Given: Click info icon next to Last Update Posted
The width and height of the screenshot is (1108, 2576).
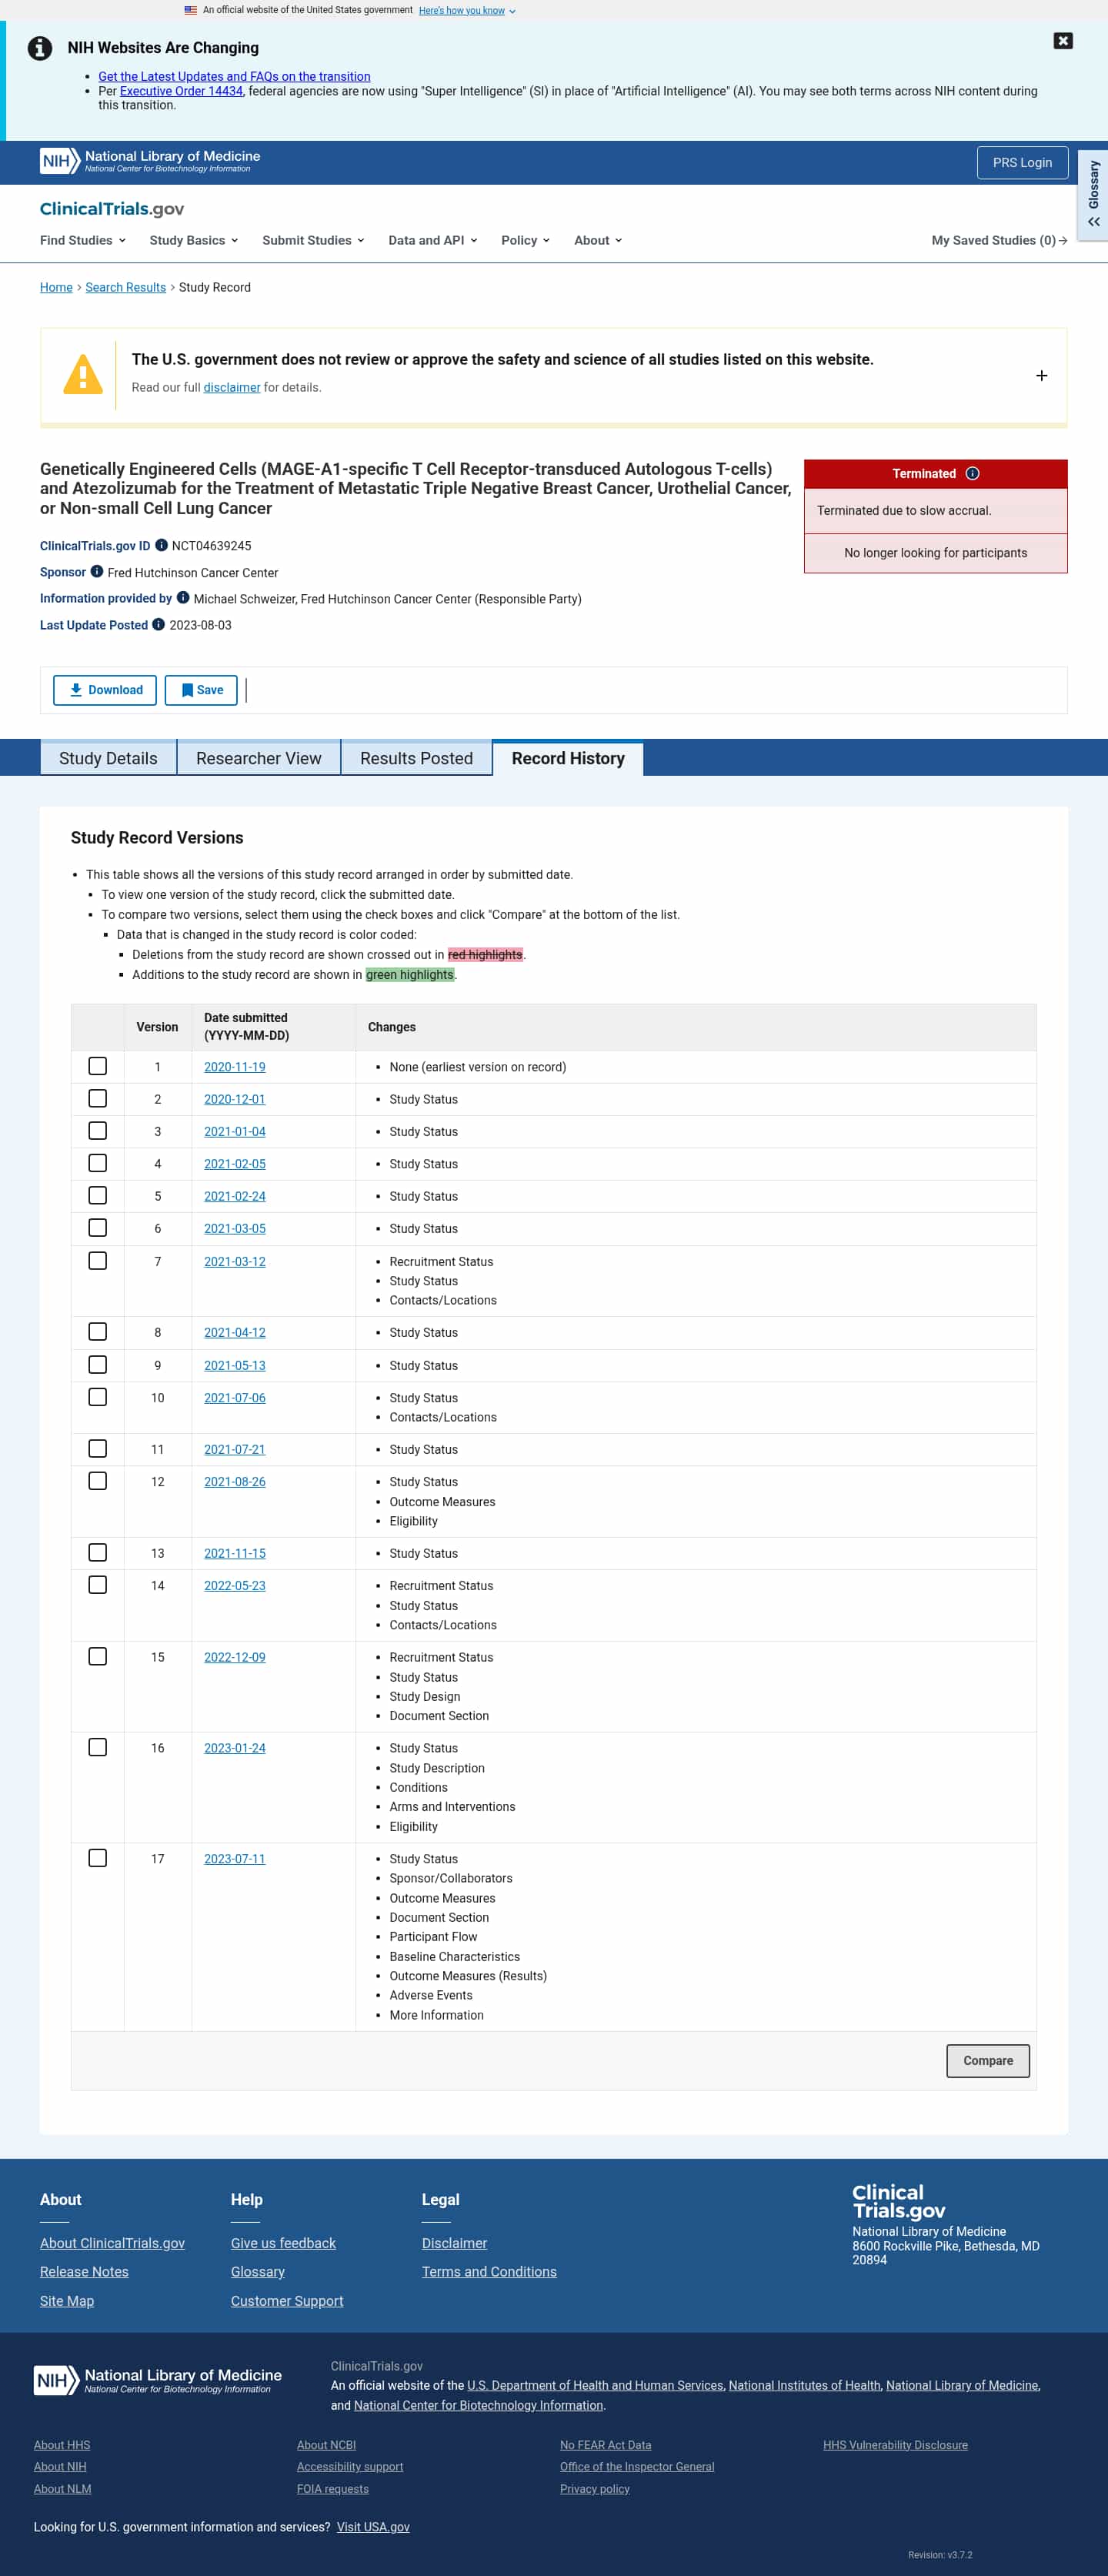Looking at the screenshot, I should coord(158,625).
